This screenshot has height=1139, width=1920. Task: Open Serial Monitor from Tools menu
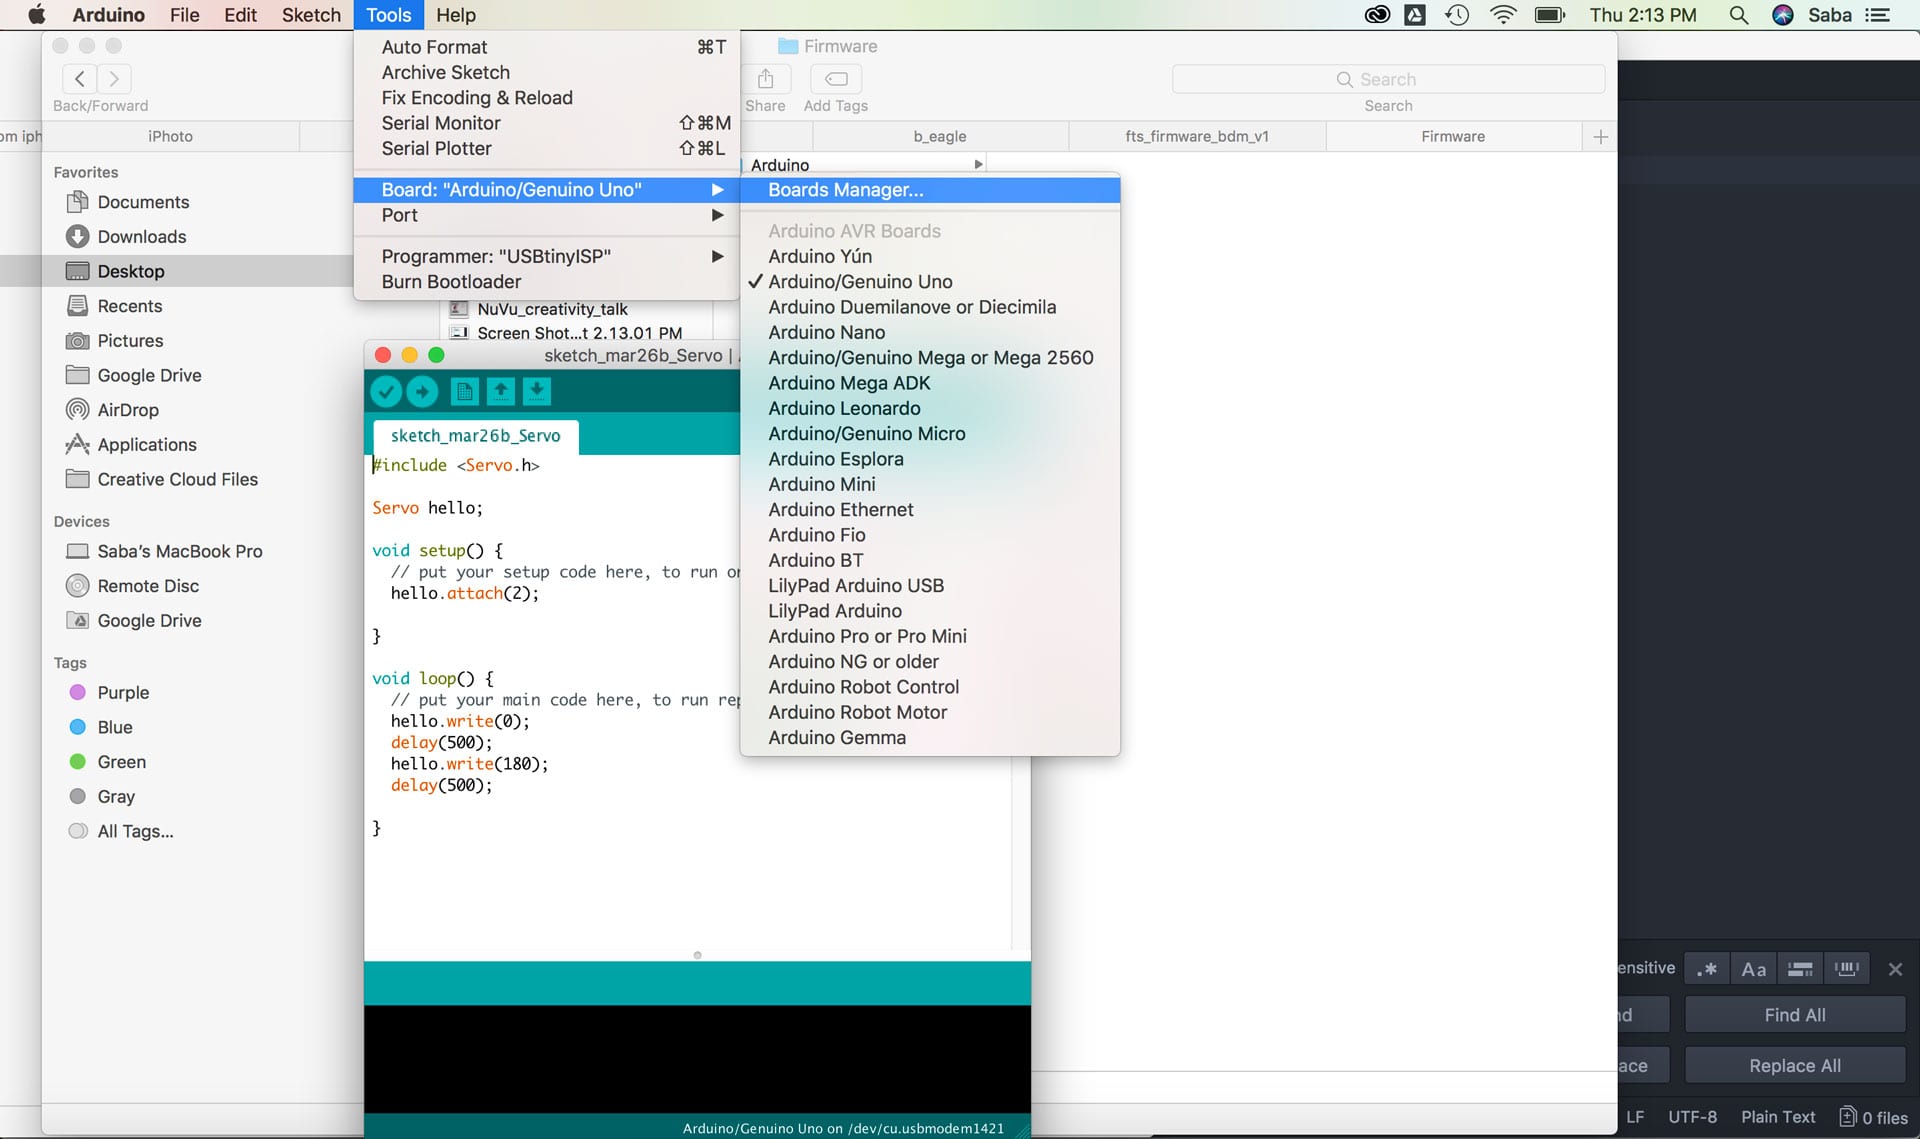click(x=546, y=123)
